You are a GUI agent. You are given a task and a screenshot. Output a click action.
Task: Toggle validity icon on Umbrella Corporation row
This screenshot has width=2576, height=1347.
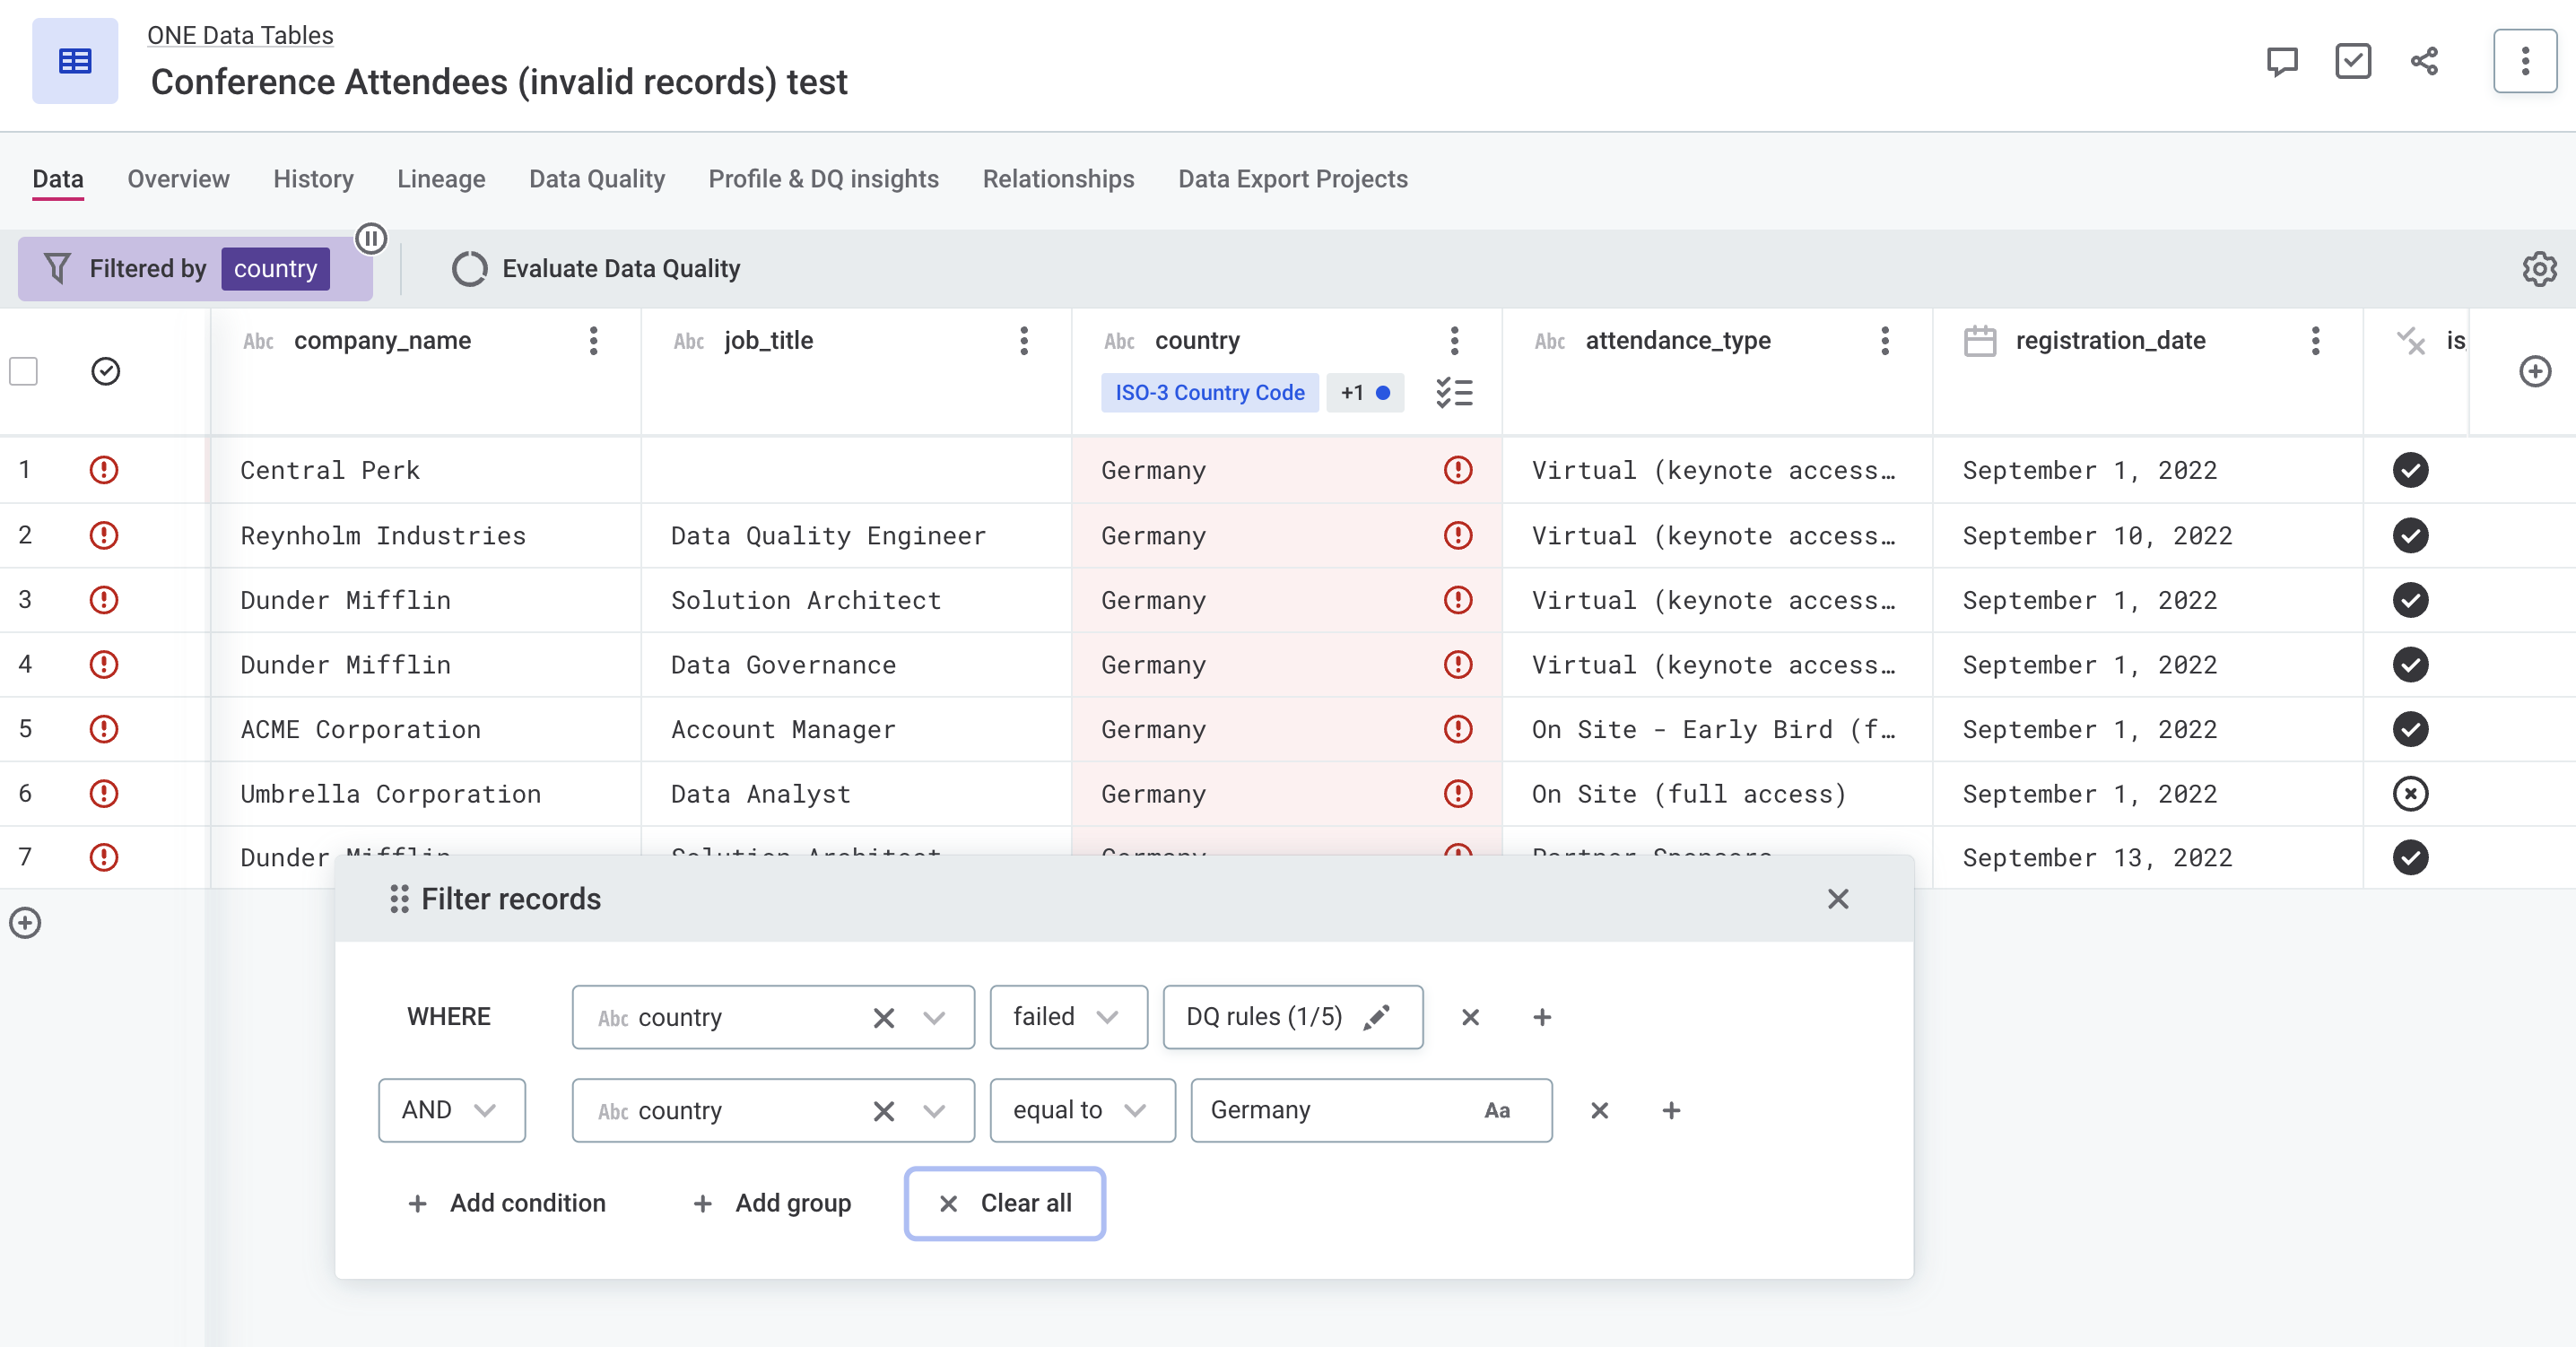(x=2412, y=794)
